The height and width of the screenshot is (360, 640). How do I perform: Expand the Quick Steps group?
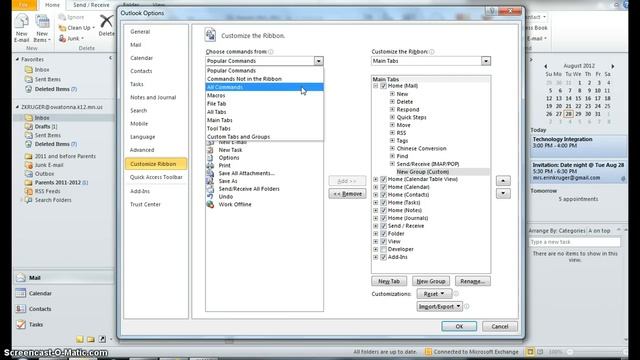[392, 117]
